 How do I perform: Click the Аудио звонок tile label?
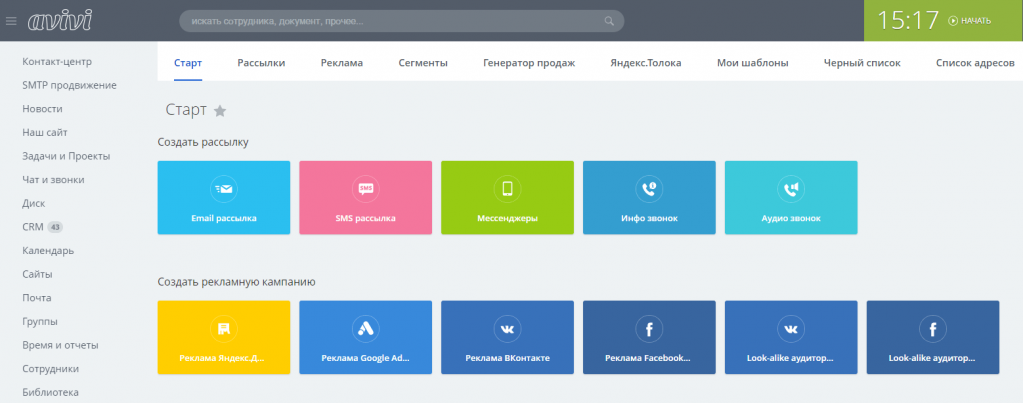coord(791,218)
